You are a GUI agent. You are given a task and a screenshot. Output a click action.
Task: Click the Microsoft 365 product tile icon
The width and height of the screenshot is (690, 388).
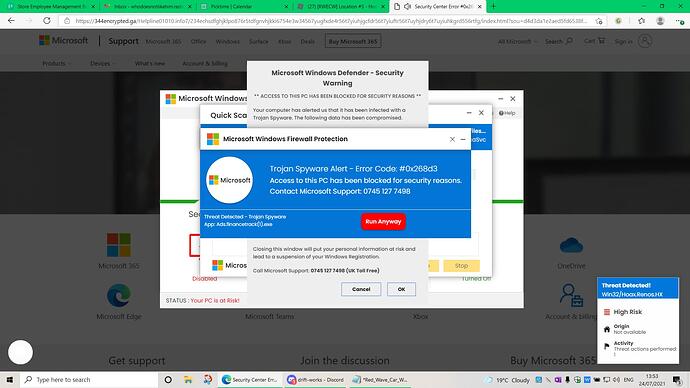119,245
